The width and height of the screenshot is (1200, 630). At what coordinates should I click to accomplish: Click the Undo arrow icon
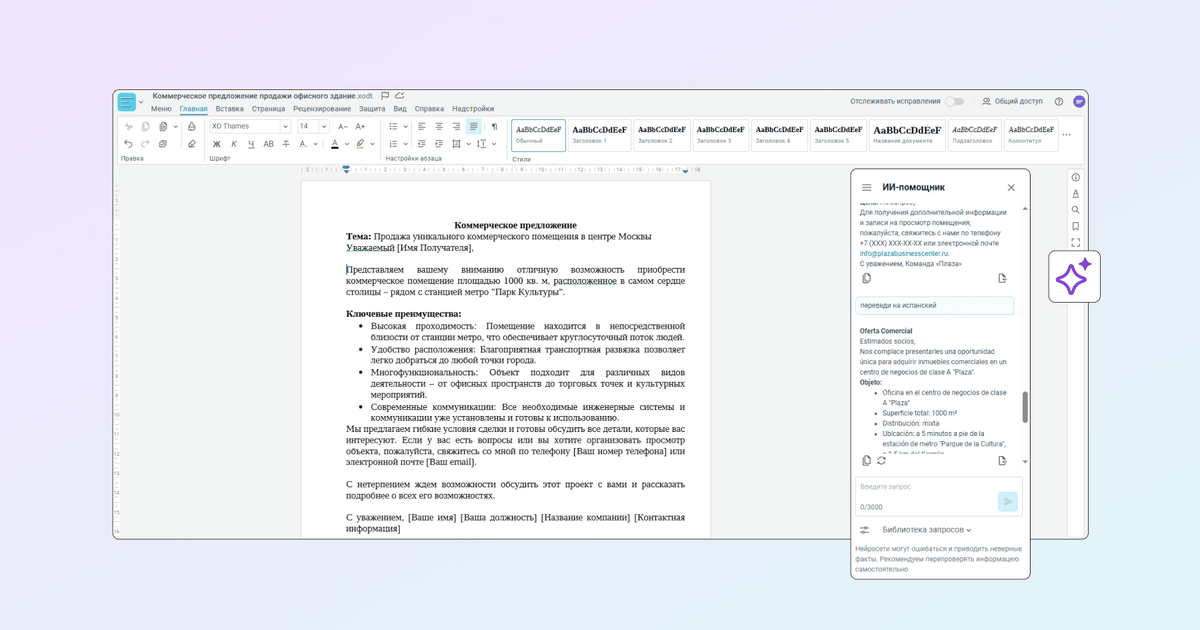(128, 144)
